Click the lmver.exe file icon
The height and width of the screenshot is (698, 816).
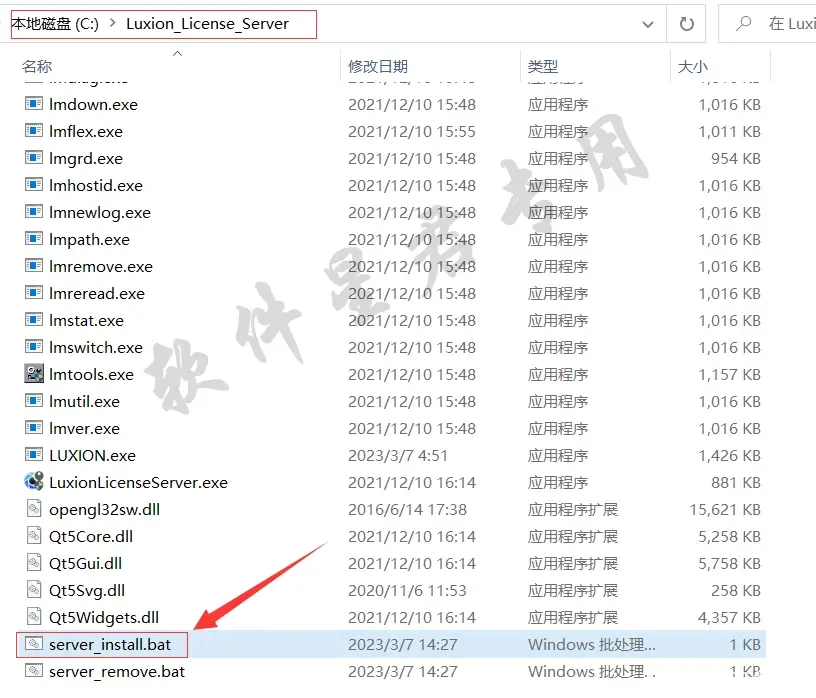click(x=34, y=428)
